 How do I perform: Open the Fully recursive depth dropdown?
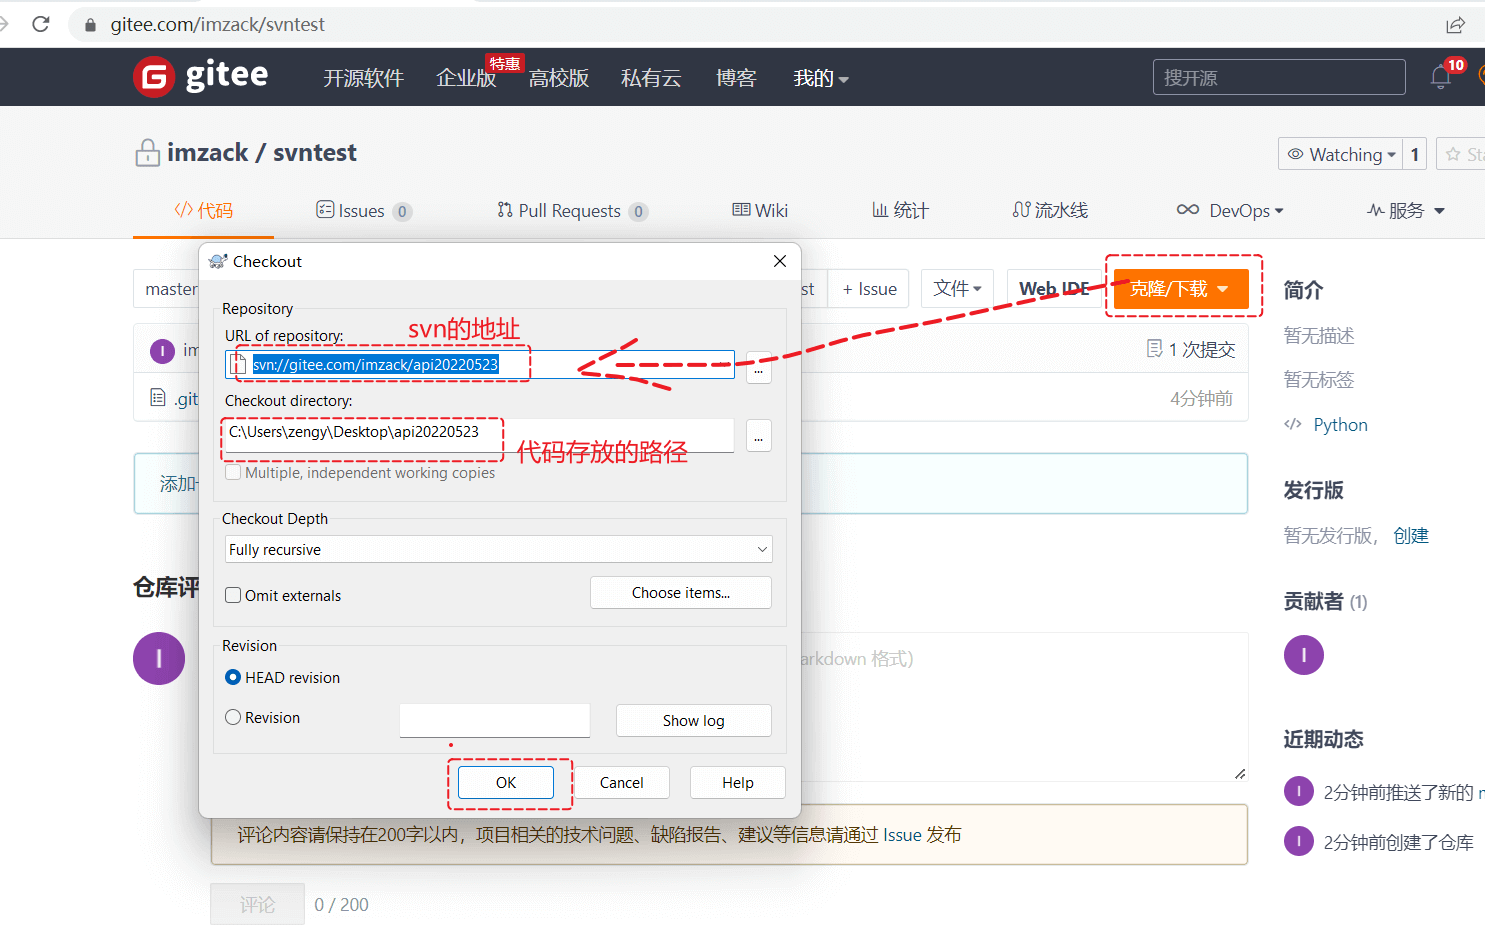coord(498,549)
